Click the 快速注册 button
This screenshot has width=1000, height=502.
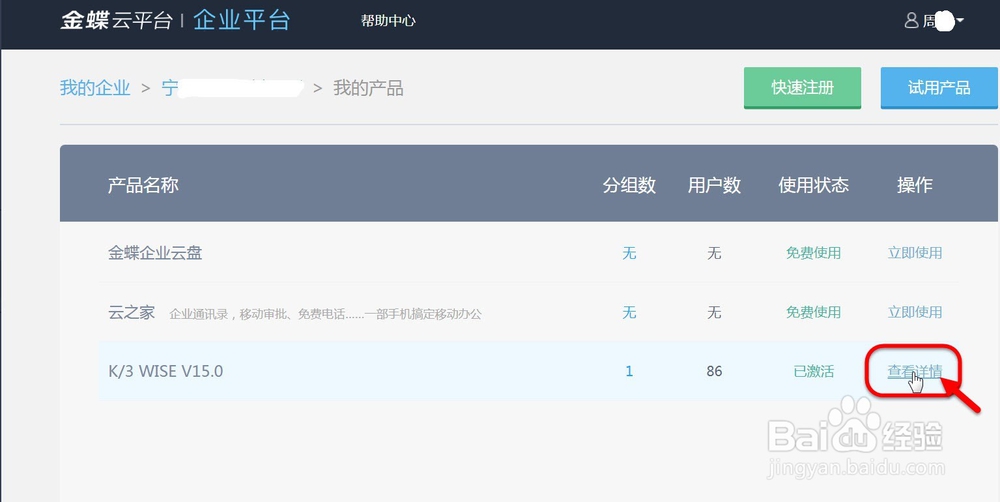802,88
